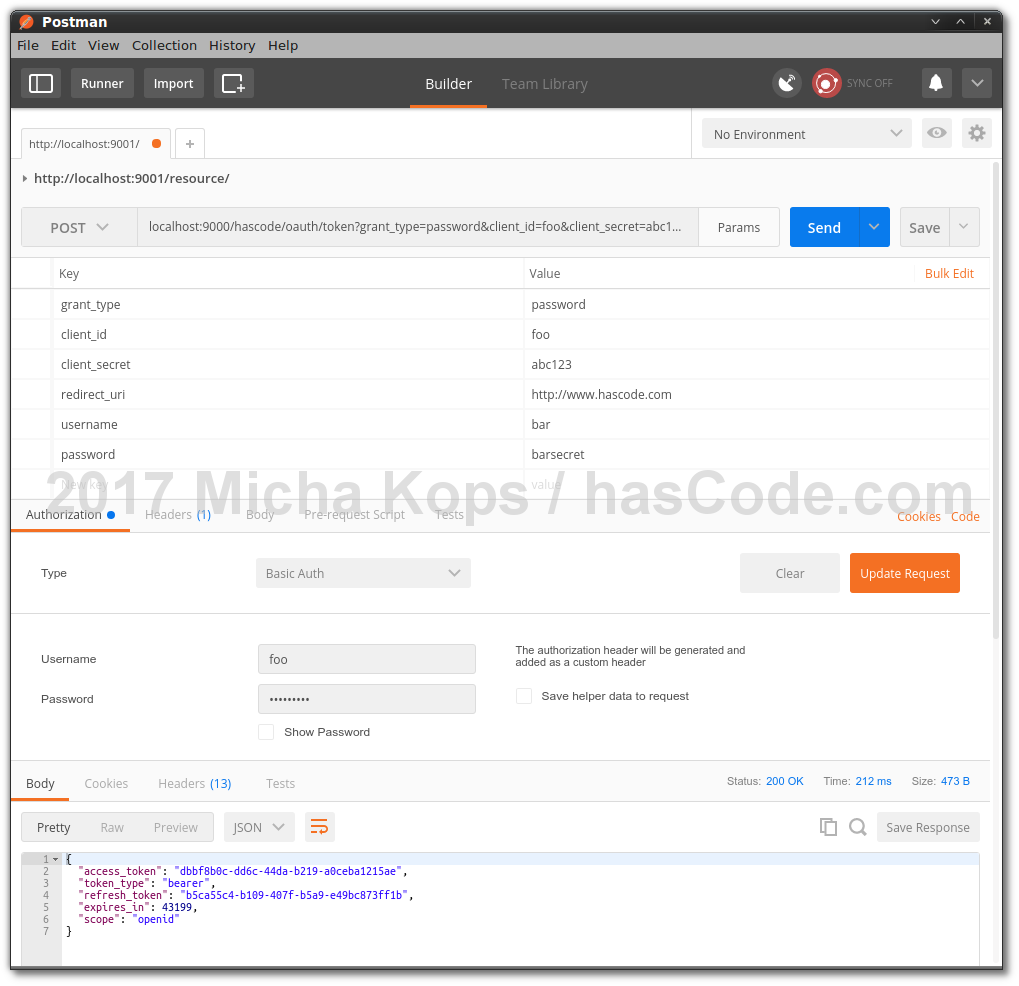Enable the Show Password checkbox
Image resolution: width=1019 pixels, height=986 pixels.
(x=266, y=731)
